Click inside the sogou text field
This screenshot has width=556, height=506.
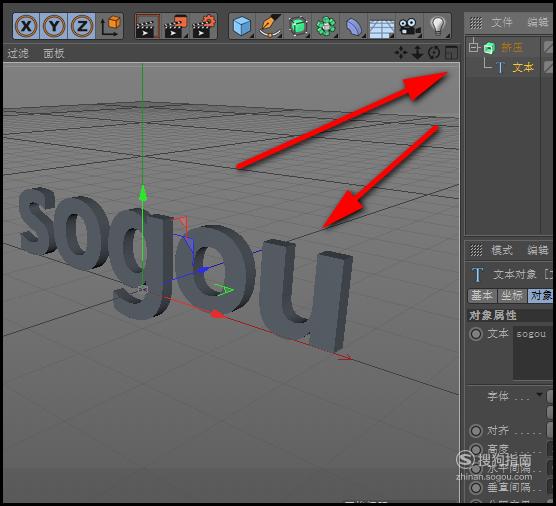(x=533, y=352)
